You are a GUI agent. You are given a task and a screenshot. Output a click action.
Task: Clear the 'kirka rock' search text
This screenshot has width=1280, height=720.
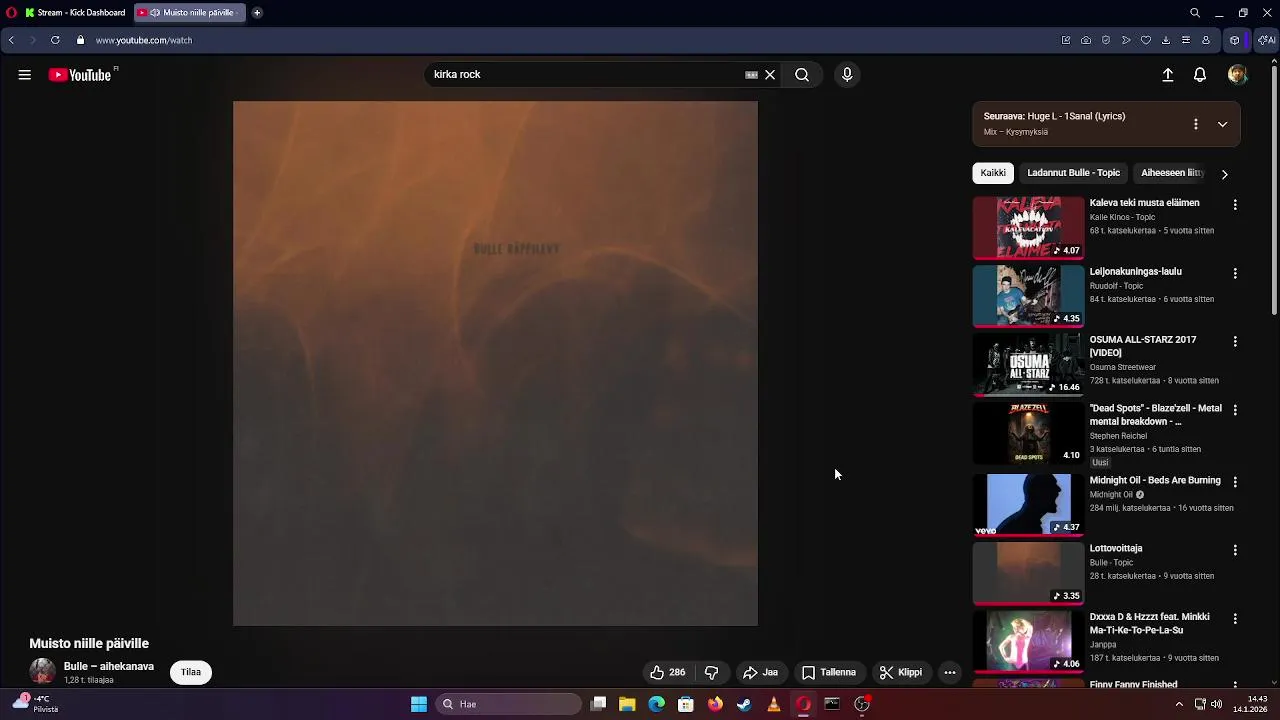pyautogui.click(x=770, y=75)
